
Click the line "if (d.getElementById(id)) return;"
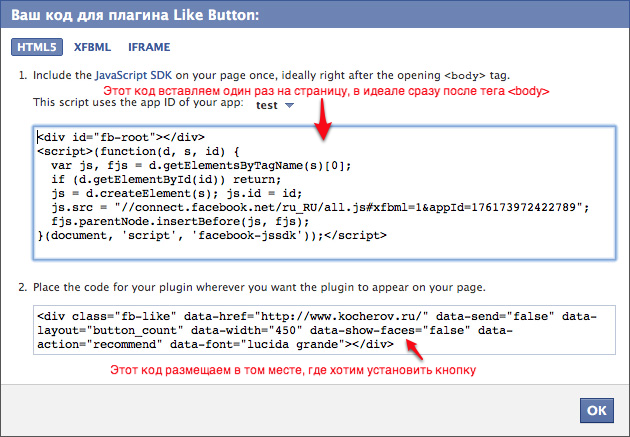click(x=166, y=179)
